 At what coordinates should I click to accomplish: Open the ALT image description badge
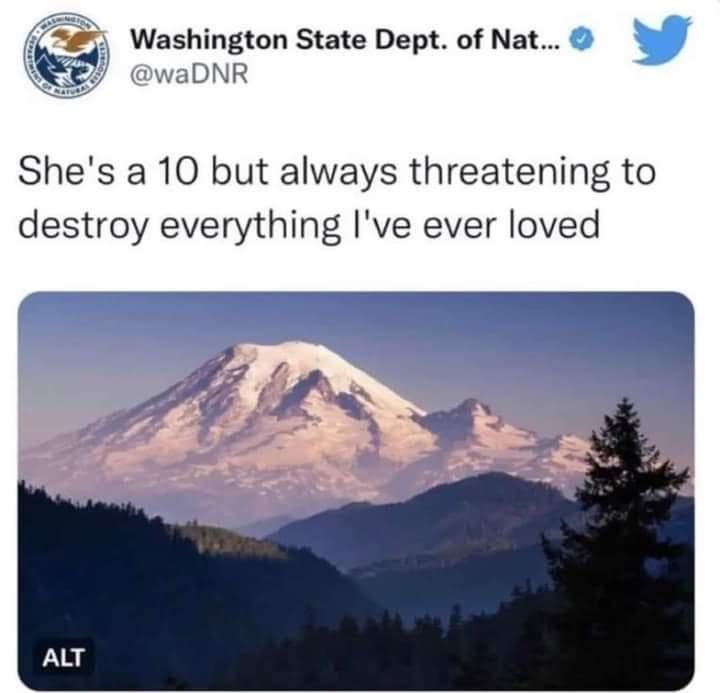(63, 657)
